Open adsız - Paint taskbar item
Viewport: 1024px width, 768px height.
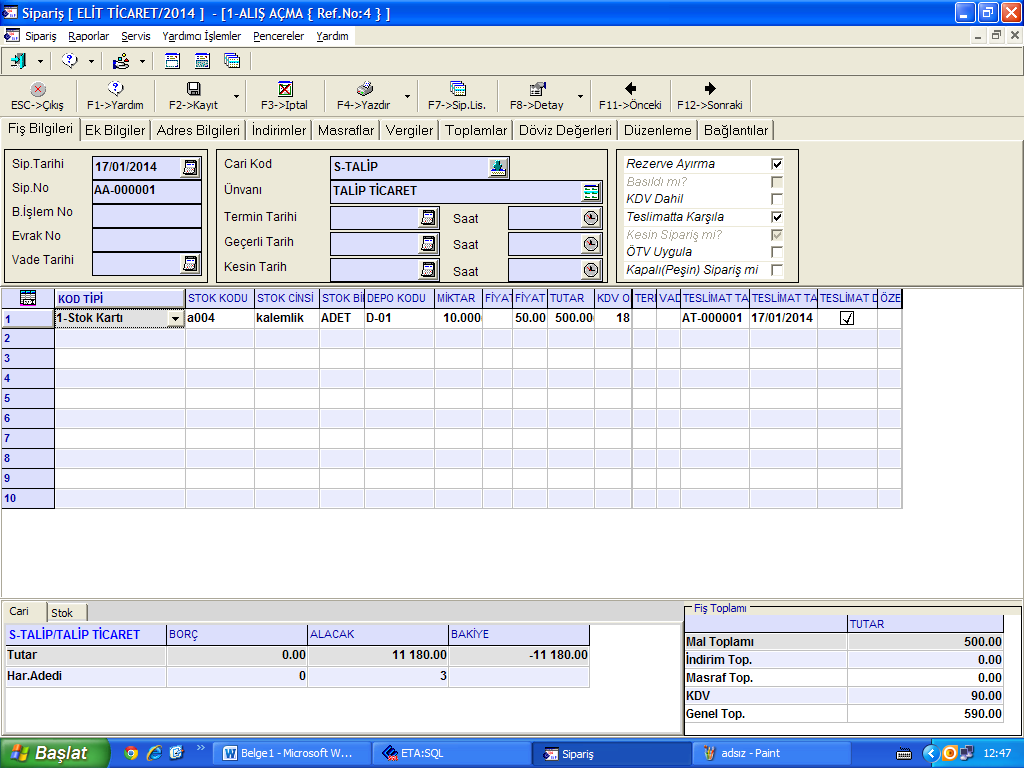tap(771, 753)
